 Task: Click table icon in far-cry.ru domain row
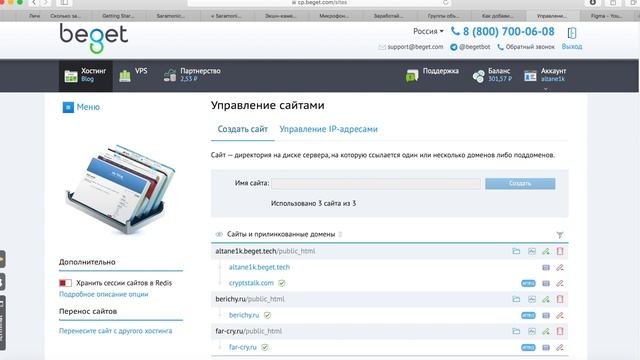tap(546, 348)
